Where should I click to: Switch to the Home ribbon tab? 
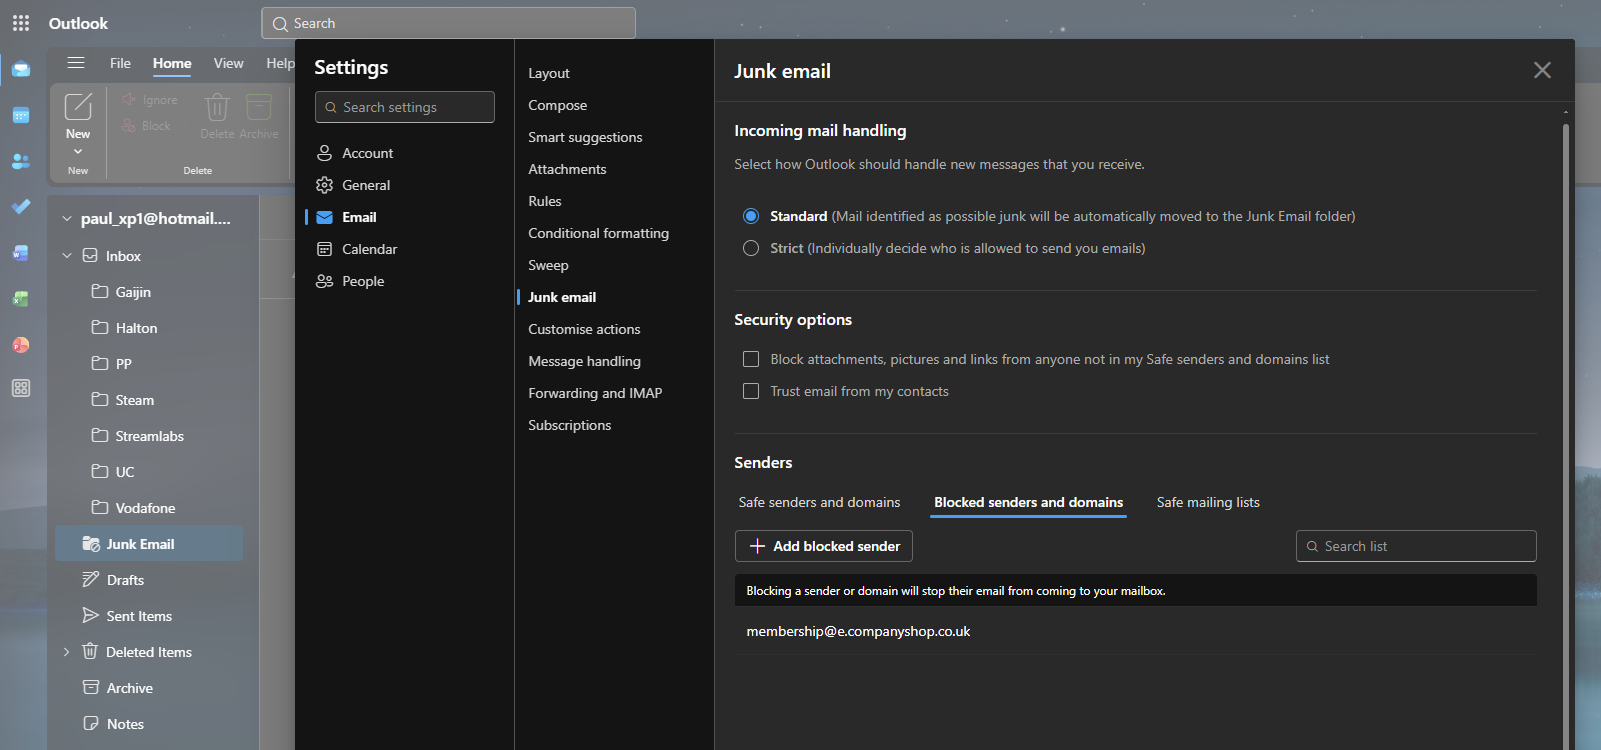(x=172, y=63)
